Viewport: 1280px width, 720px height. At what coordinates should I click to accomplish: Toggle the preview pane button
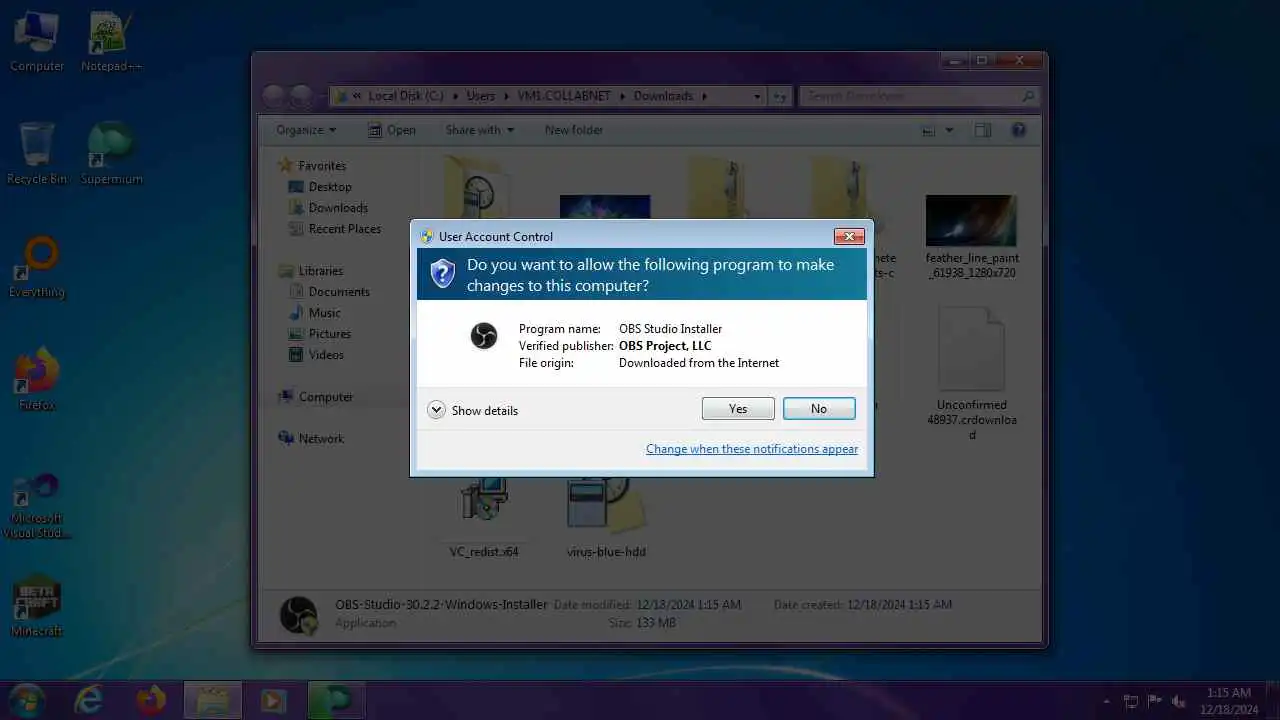pyautogui.click(x=983, y=130)
